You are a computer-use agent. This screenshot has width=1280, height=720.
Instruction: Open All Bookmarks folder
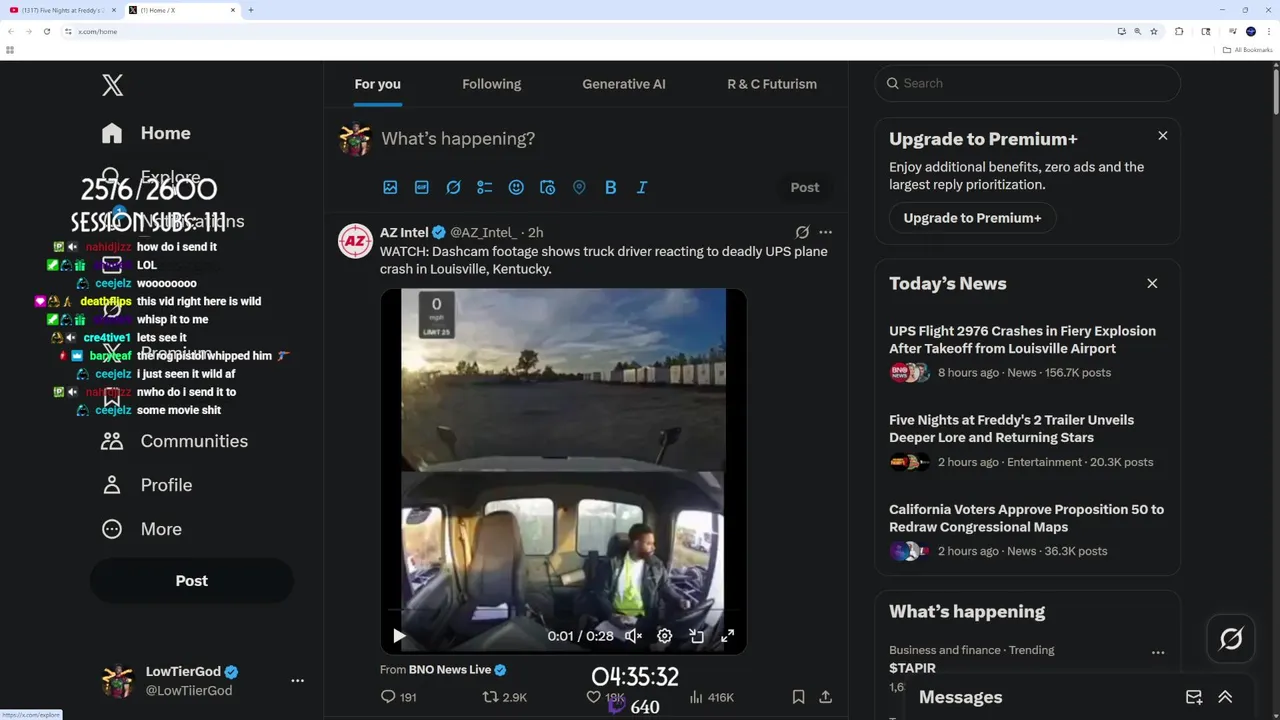tap(1248, 50)
